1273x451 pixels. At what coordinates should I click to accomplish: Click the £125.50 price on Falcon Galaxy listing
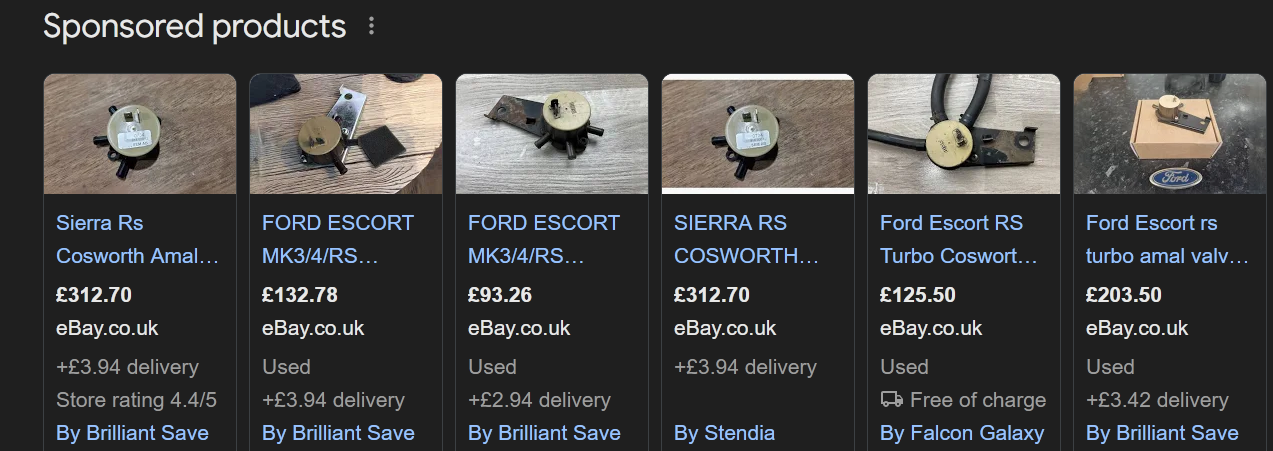coord(917,295)
